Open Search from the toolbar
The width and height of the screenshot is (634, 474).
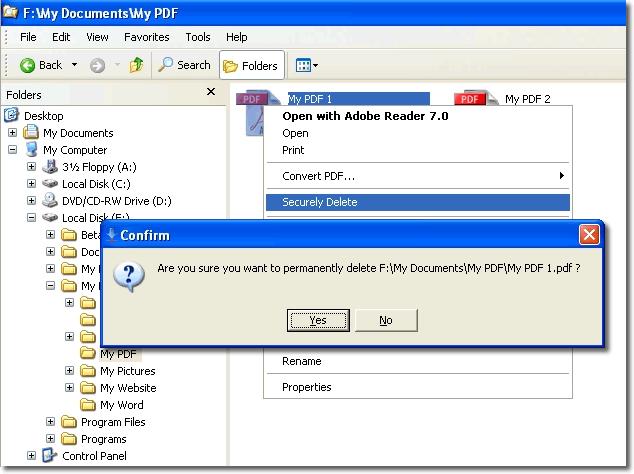(x=184, y=65)
